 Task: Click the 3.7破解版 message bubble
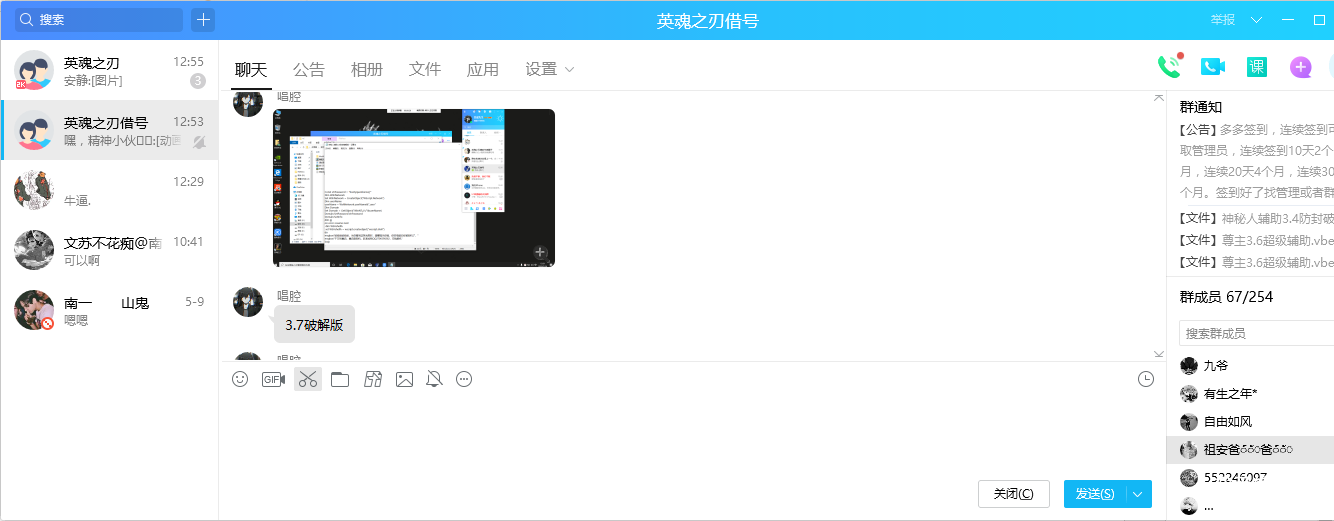pos(314,325)
